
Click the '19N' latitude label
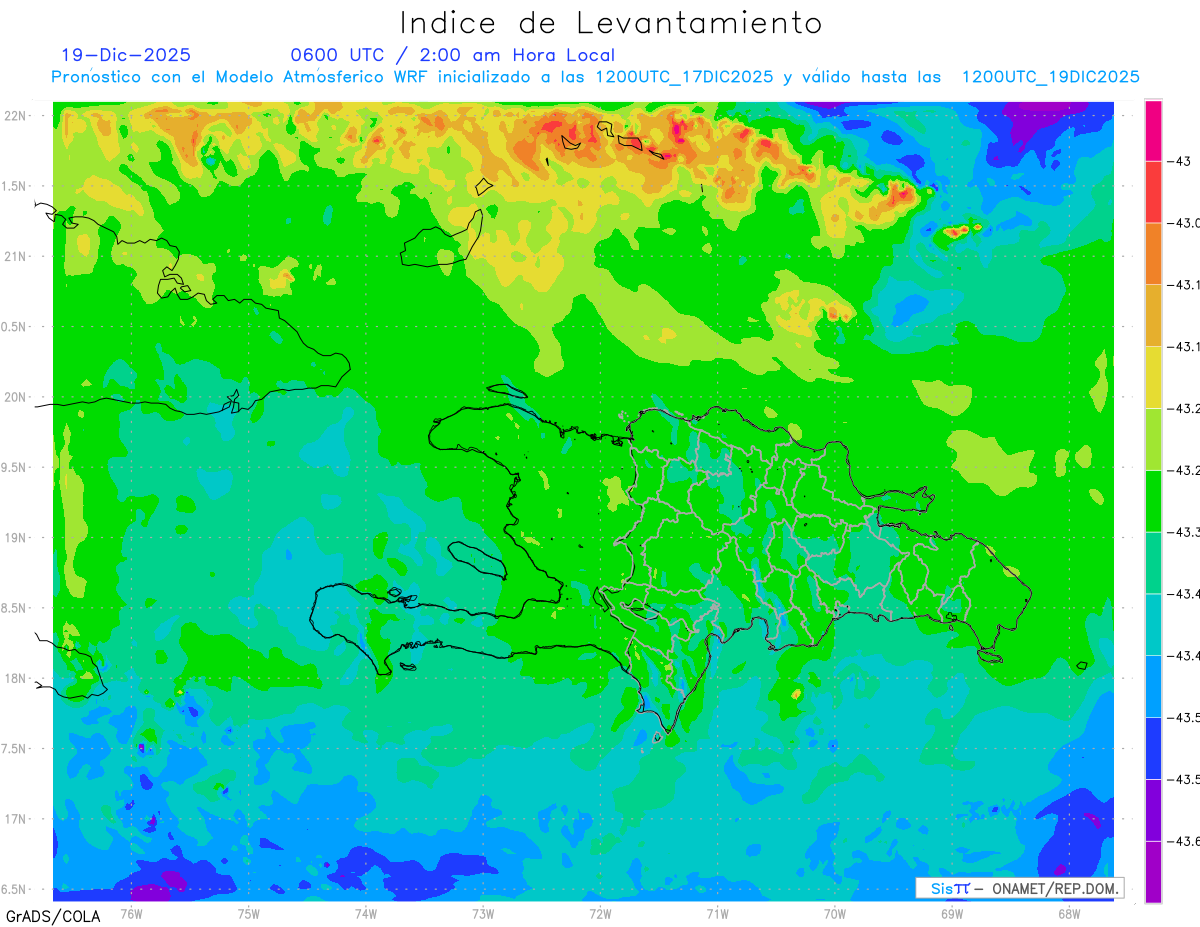pyautogui.click(x=17, y=537)
